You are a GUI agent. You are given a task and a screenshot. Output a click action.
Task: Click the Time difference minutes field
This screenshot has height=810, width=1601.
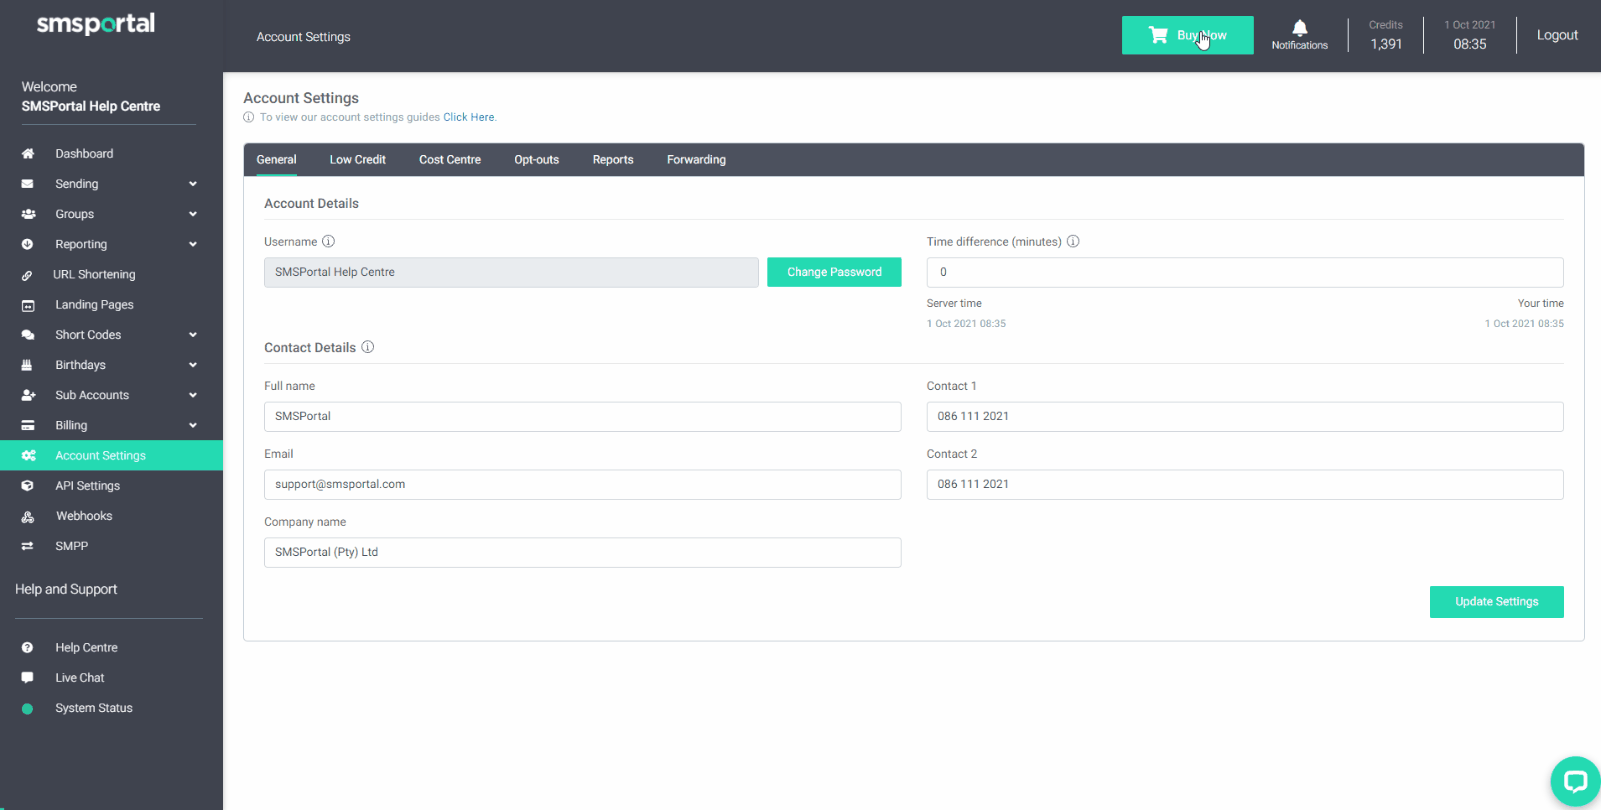(1245, 272)
